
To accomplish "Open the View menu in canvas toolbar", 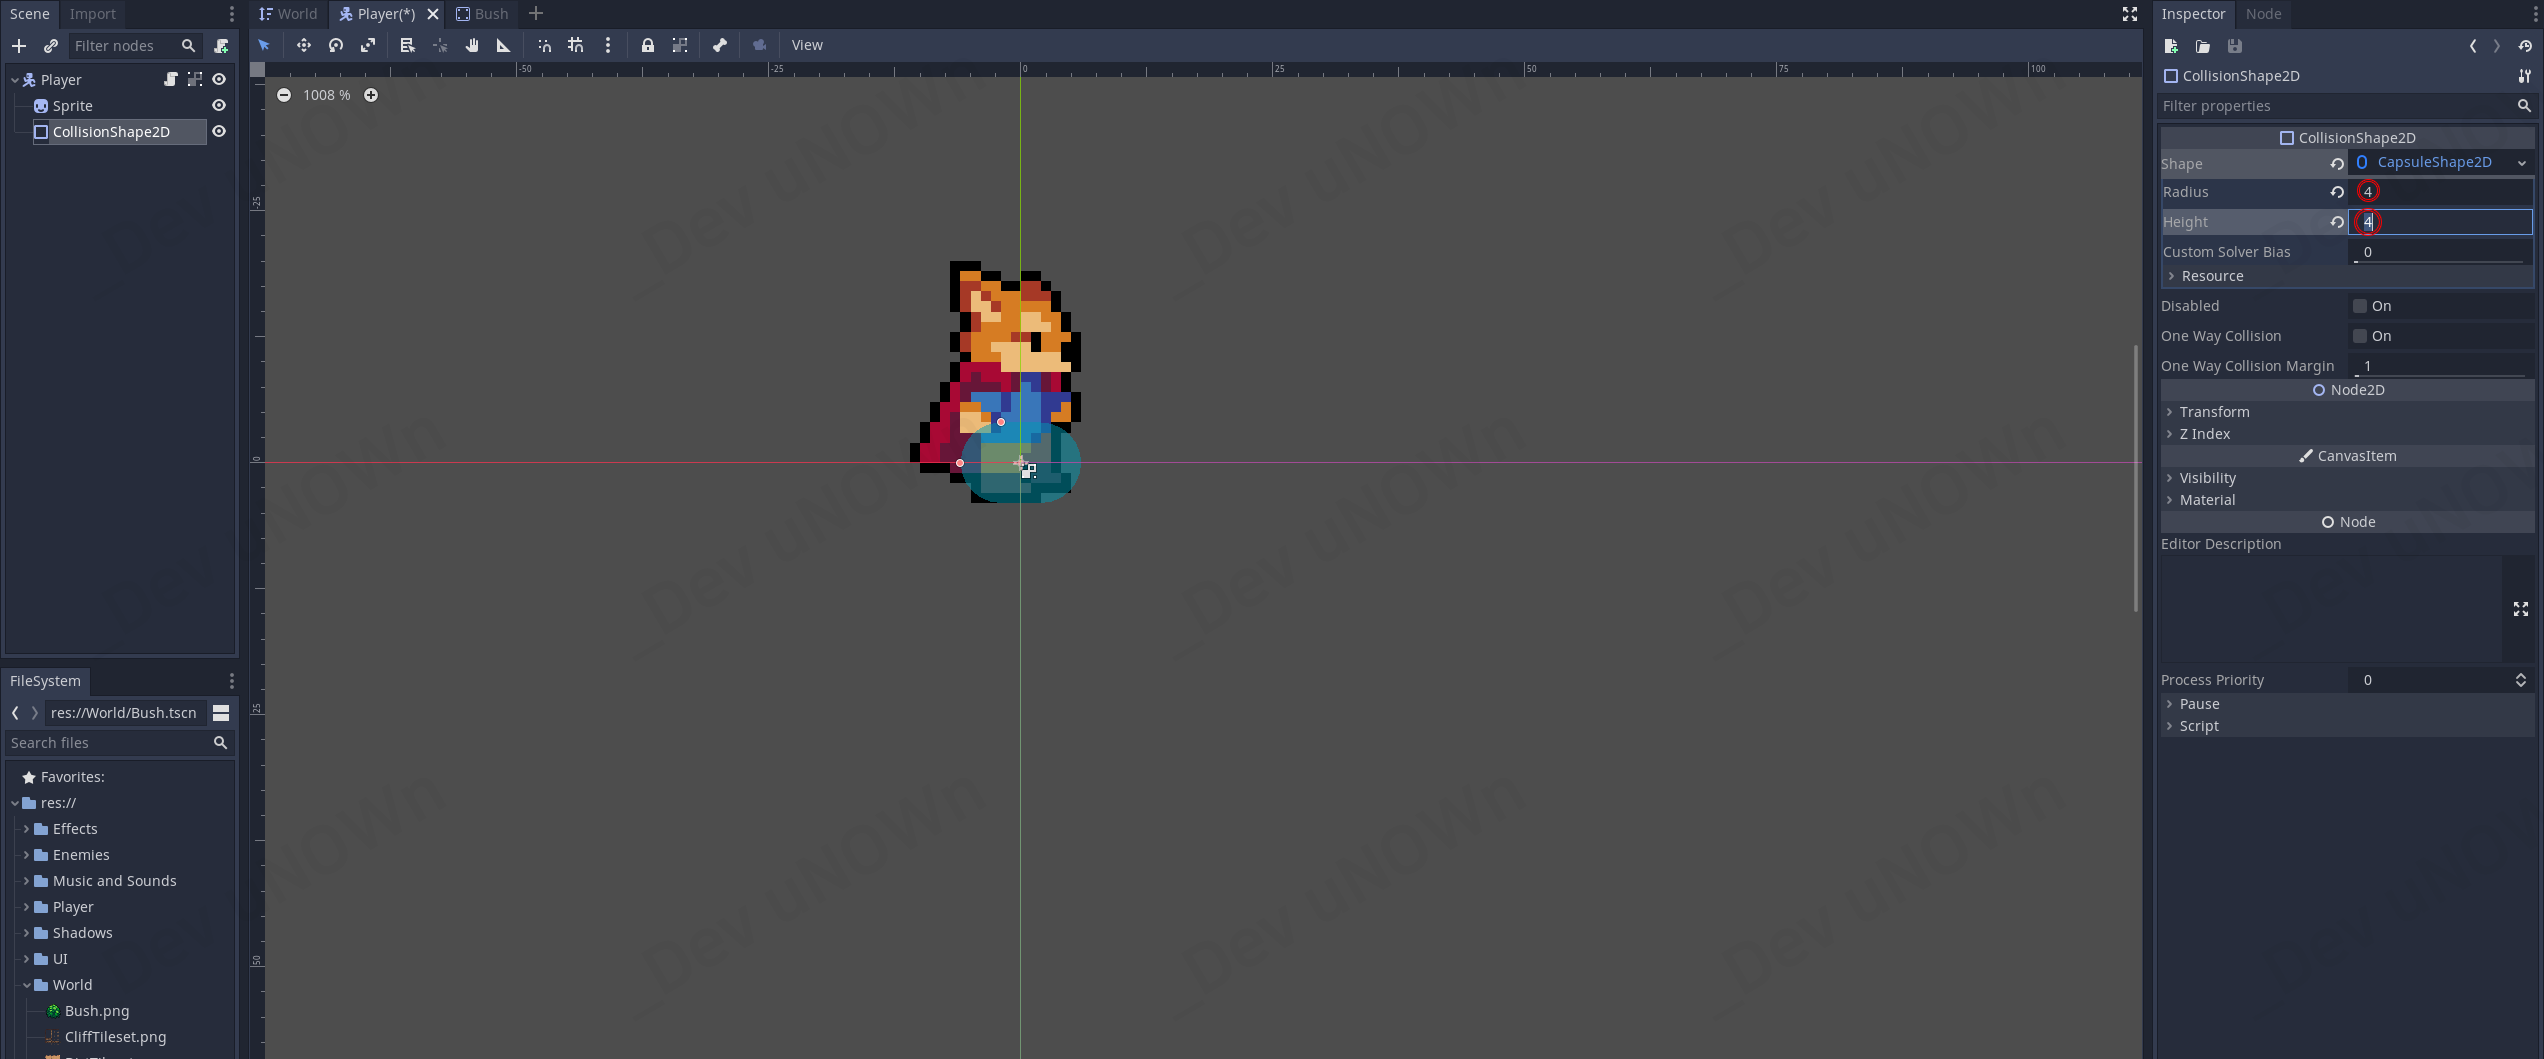I will 807,45.
